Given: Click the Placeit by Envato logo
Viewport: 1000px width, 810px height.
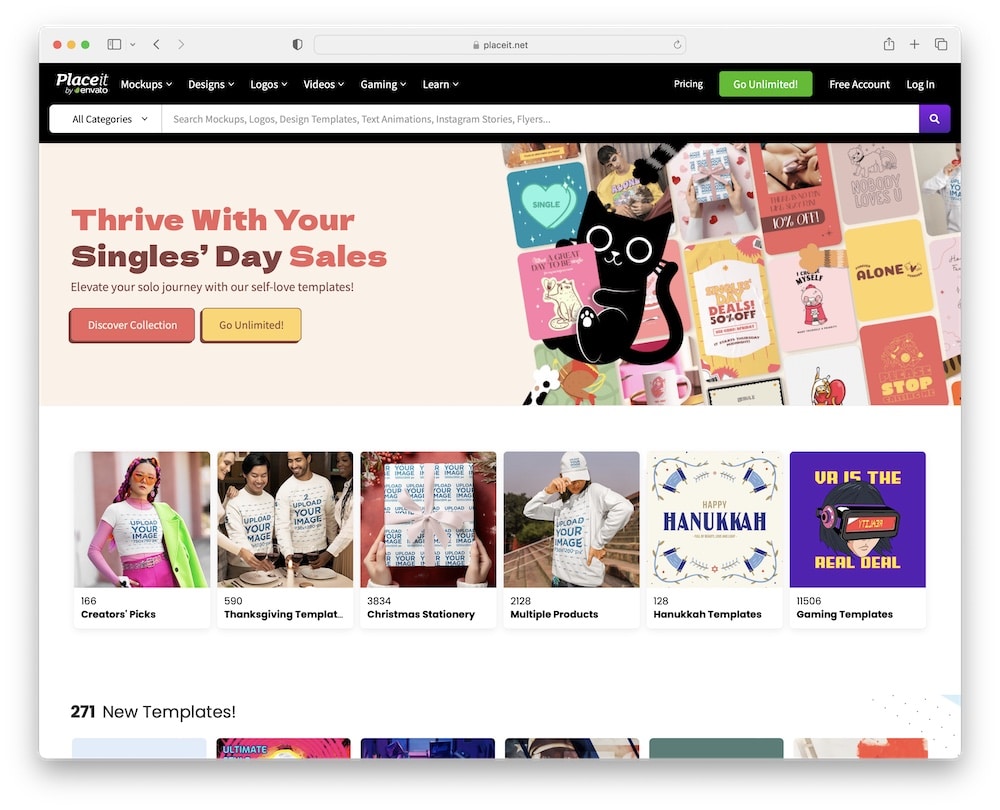Looking at the screenshot, I should point(82,84).
